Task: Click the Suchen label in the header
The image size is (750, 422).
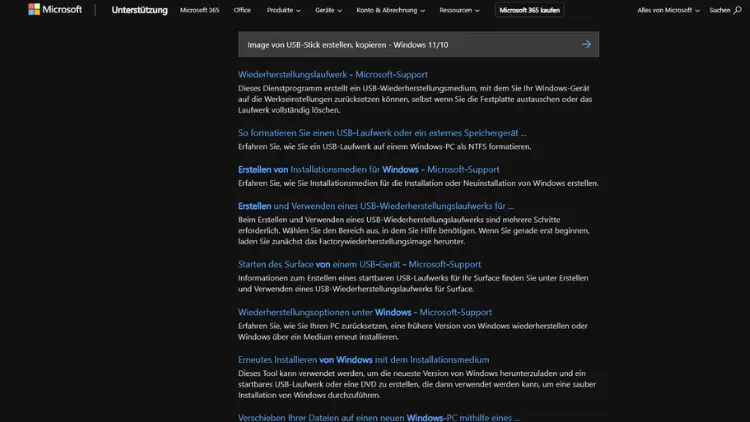Action: [x=719, y=10]
